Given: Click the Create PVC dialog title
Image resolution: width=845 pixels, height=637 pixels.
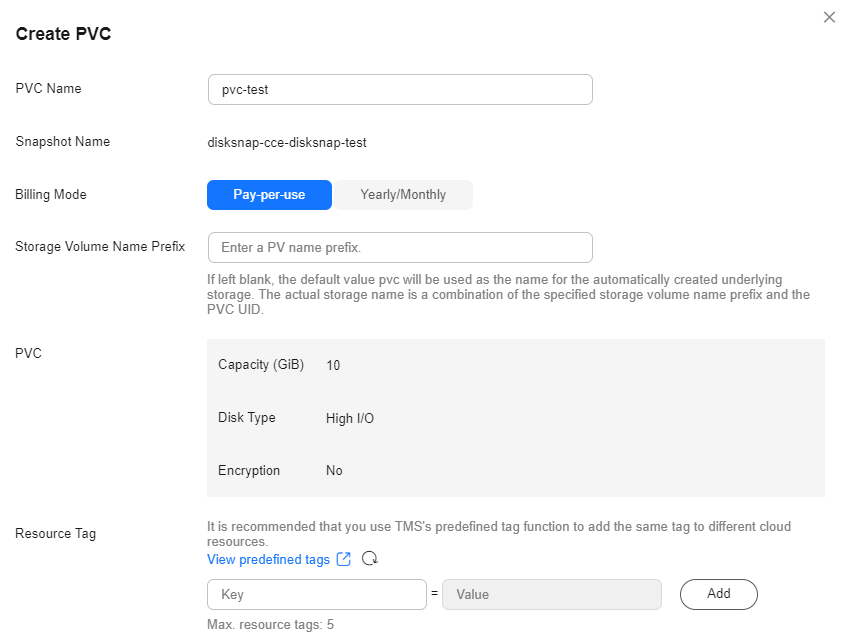Looking at the screenshot, I should pos(63,33).
